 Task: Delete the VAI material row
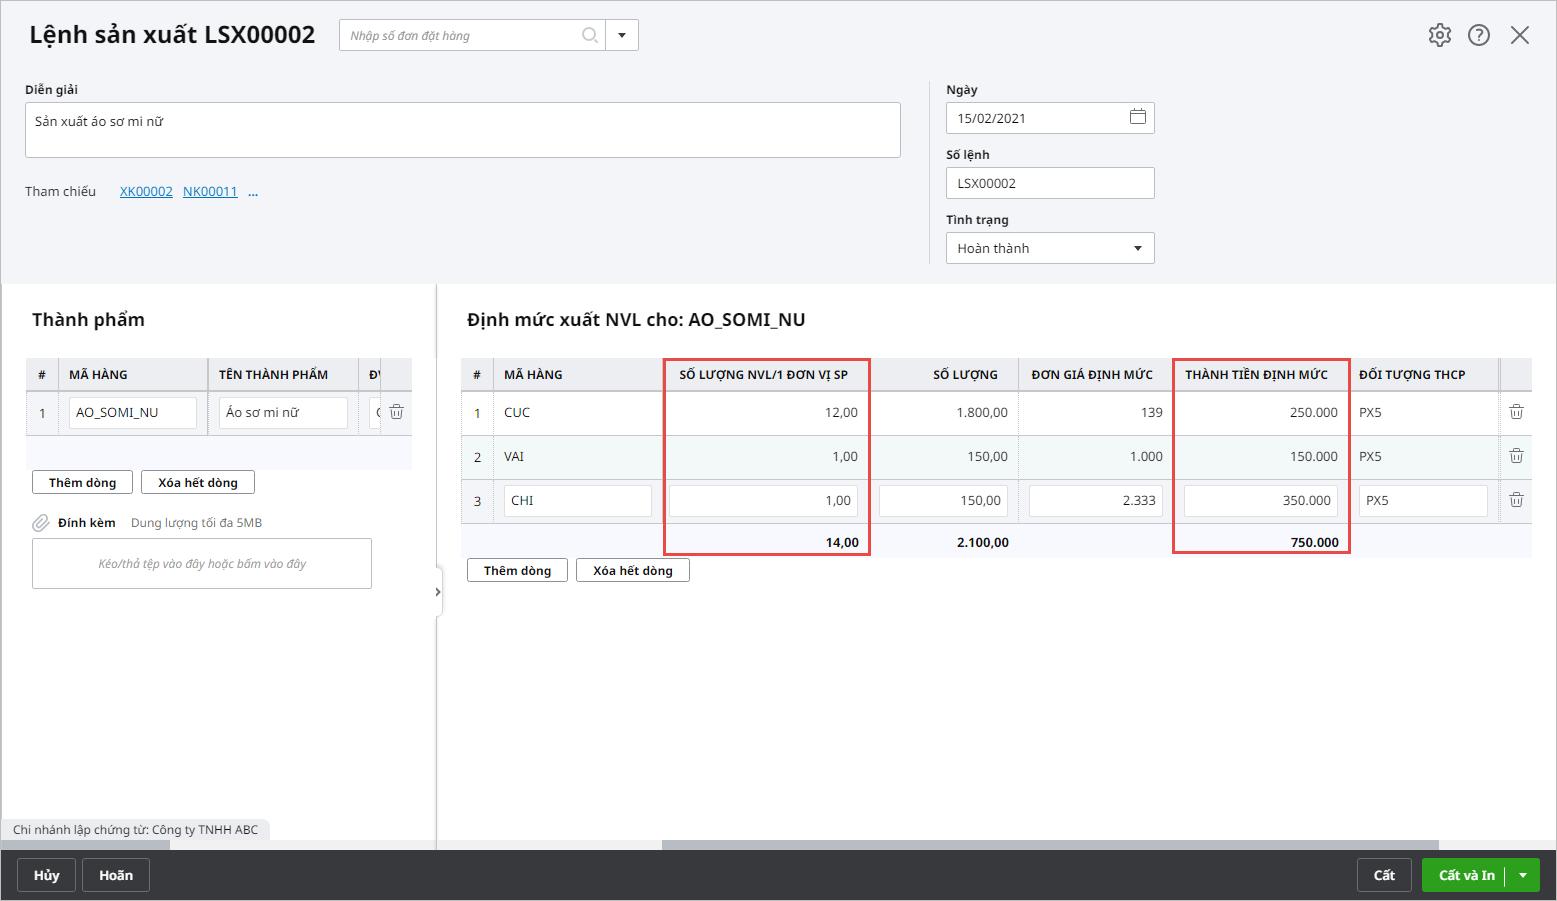[x=1516, y=456]
